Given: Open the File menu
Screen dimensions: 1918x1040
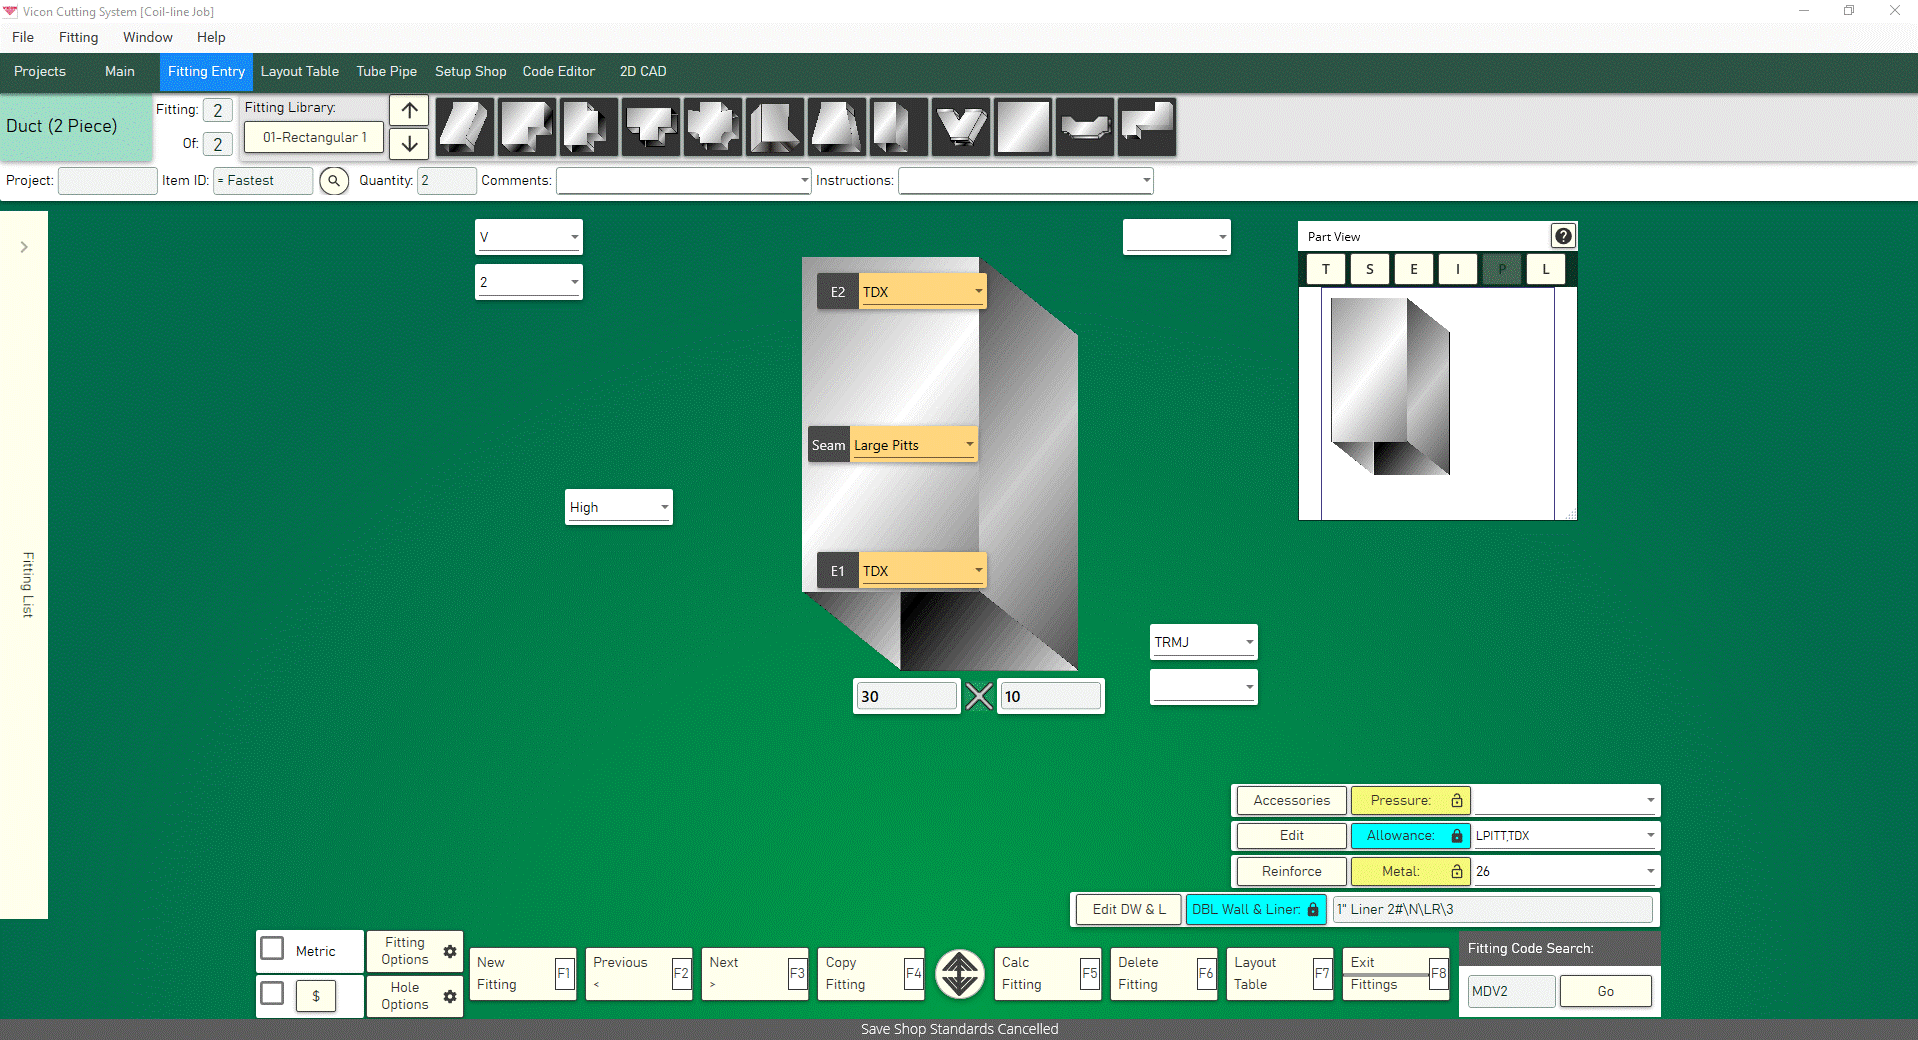Looking at the screenshot, I should pyautogui.click(x=23, y=37).
